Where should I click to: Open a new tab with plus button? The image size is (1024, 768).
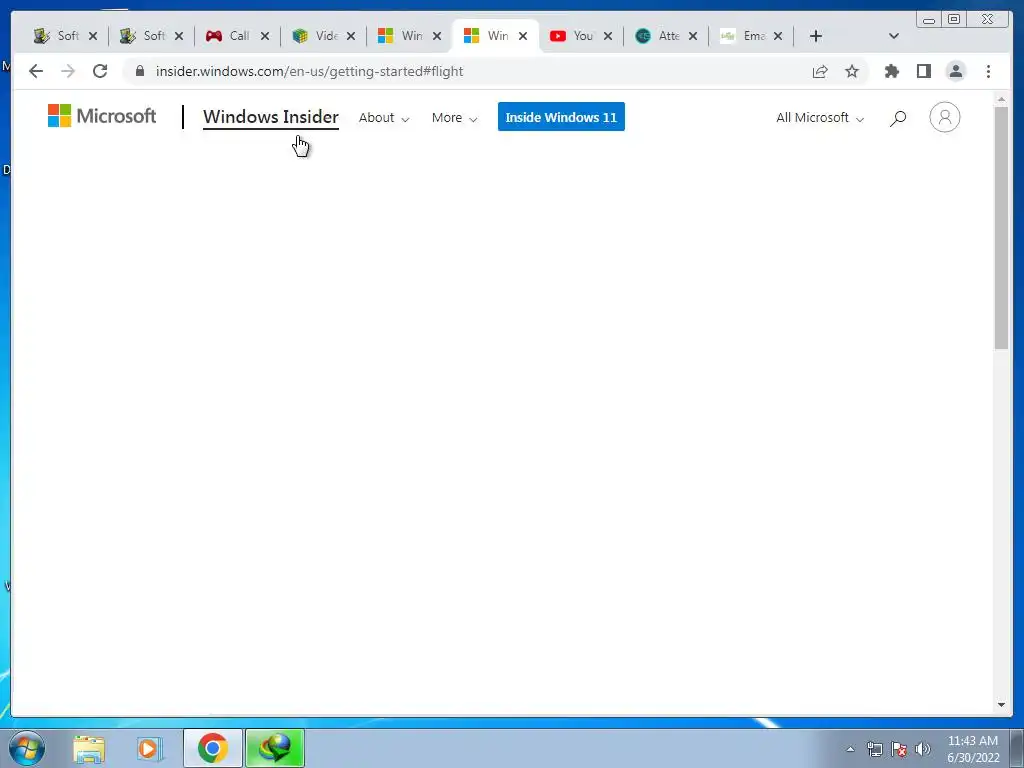[816, 36]
